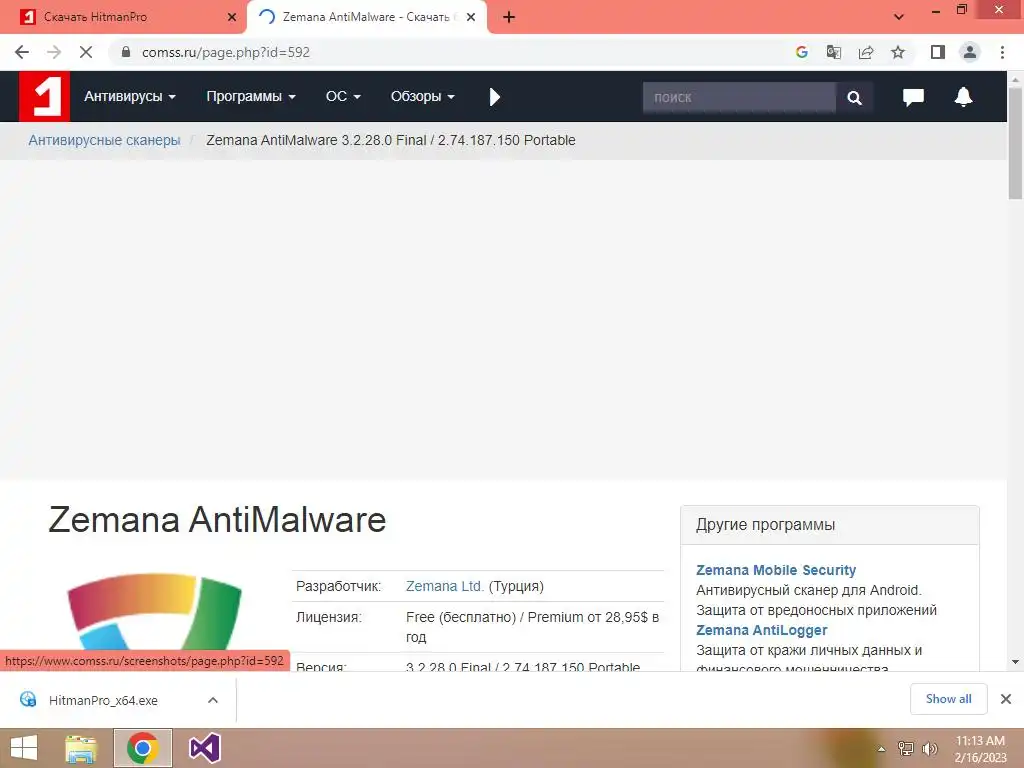Translate this page icon

(x=834, y=52)
